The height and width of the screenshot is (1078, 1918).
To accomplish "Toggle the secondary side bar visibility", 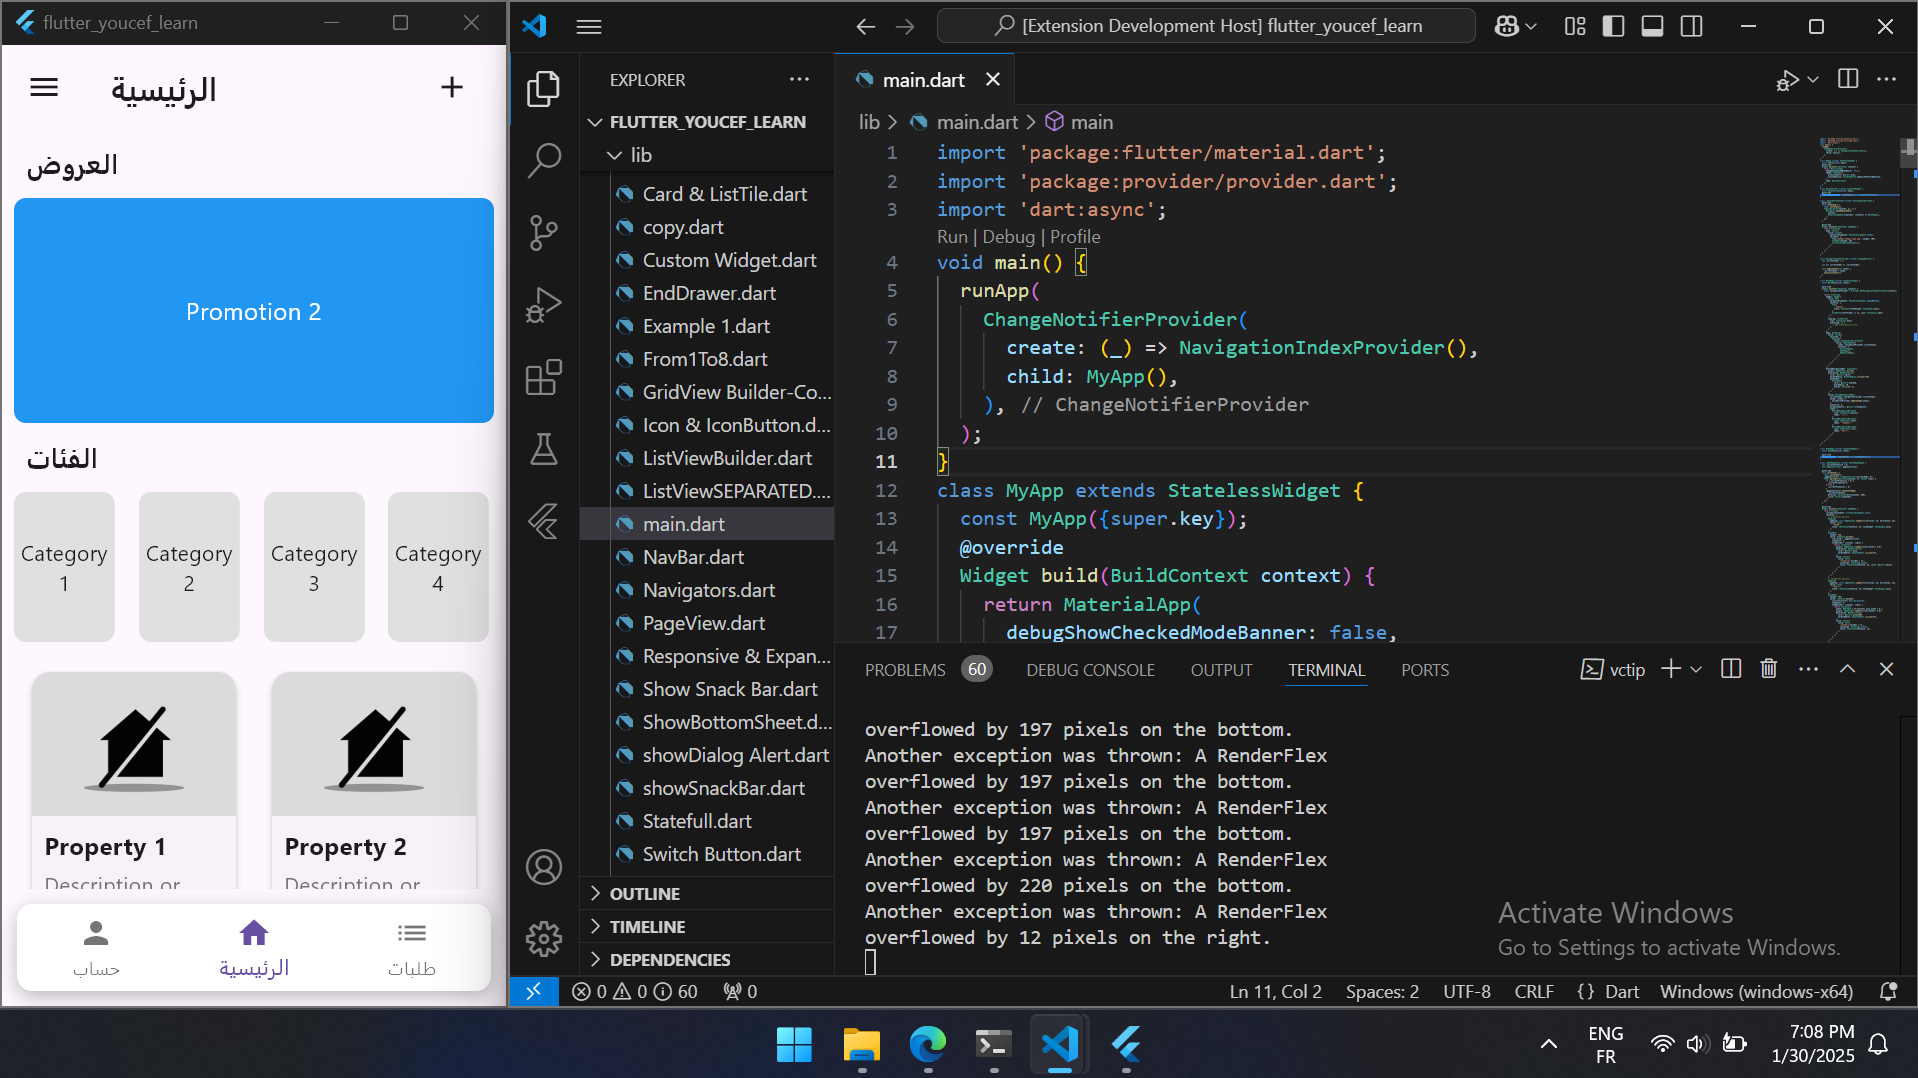I will pyautogui.click(x=1691, y=27).
